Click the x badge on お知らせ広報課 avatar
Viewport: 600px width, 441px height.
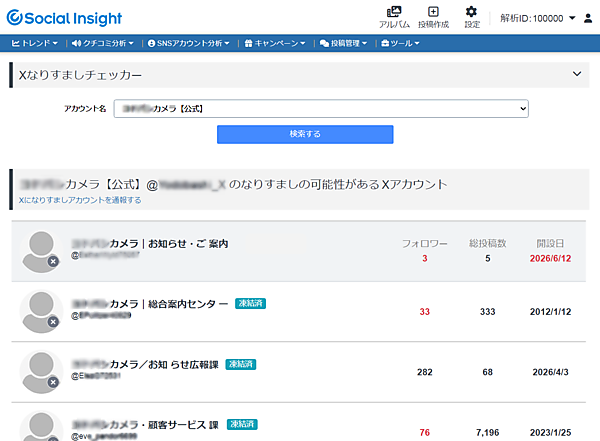pyautogui.click(x=53, y=382)
